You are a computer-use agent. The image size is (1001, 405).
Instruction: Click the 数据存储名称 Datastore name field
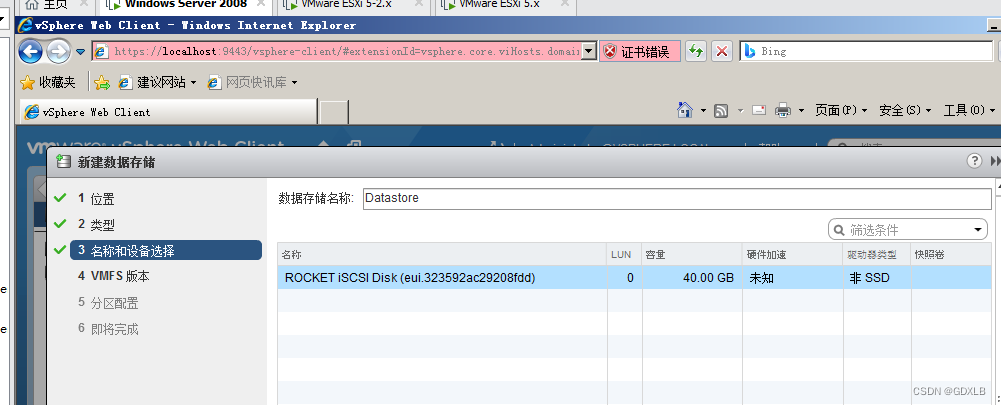677,198
